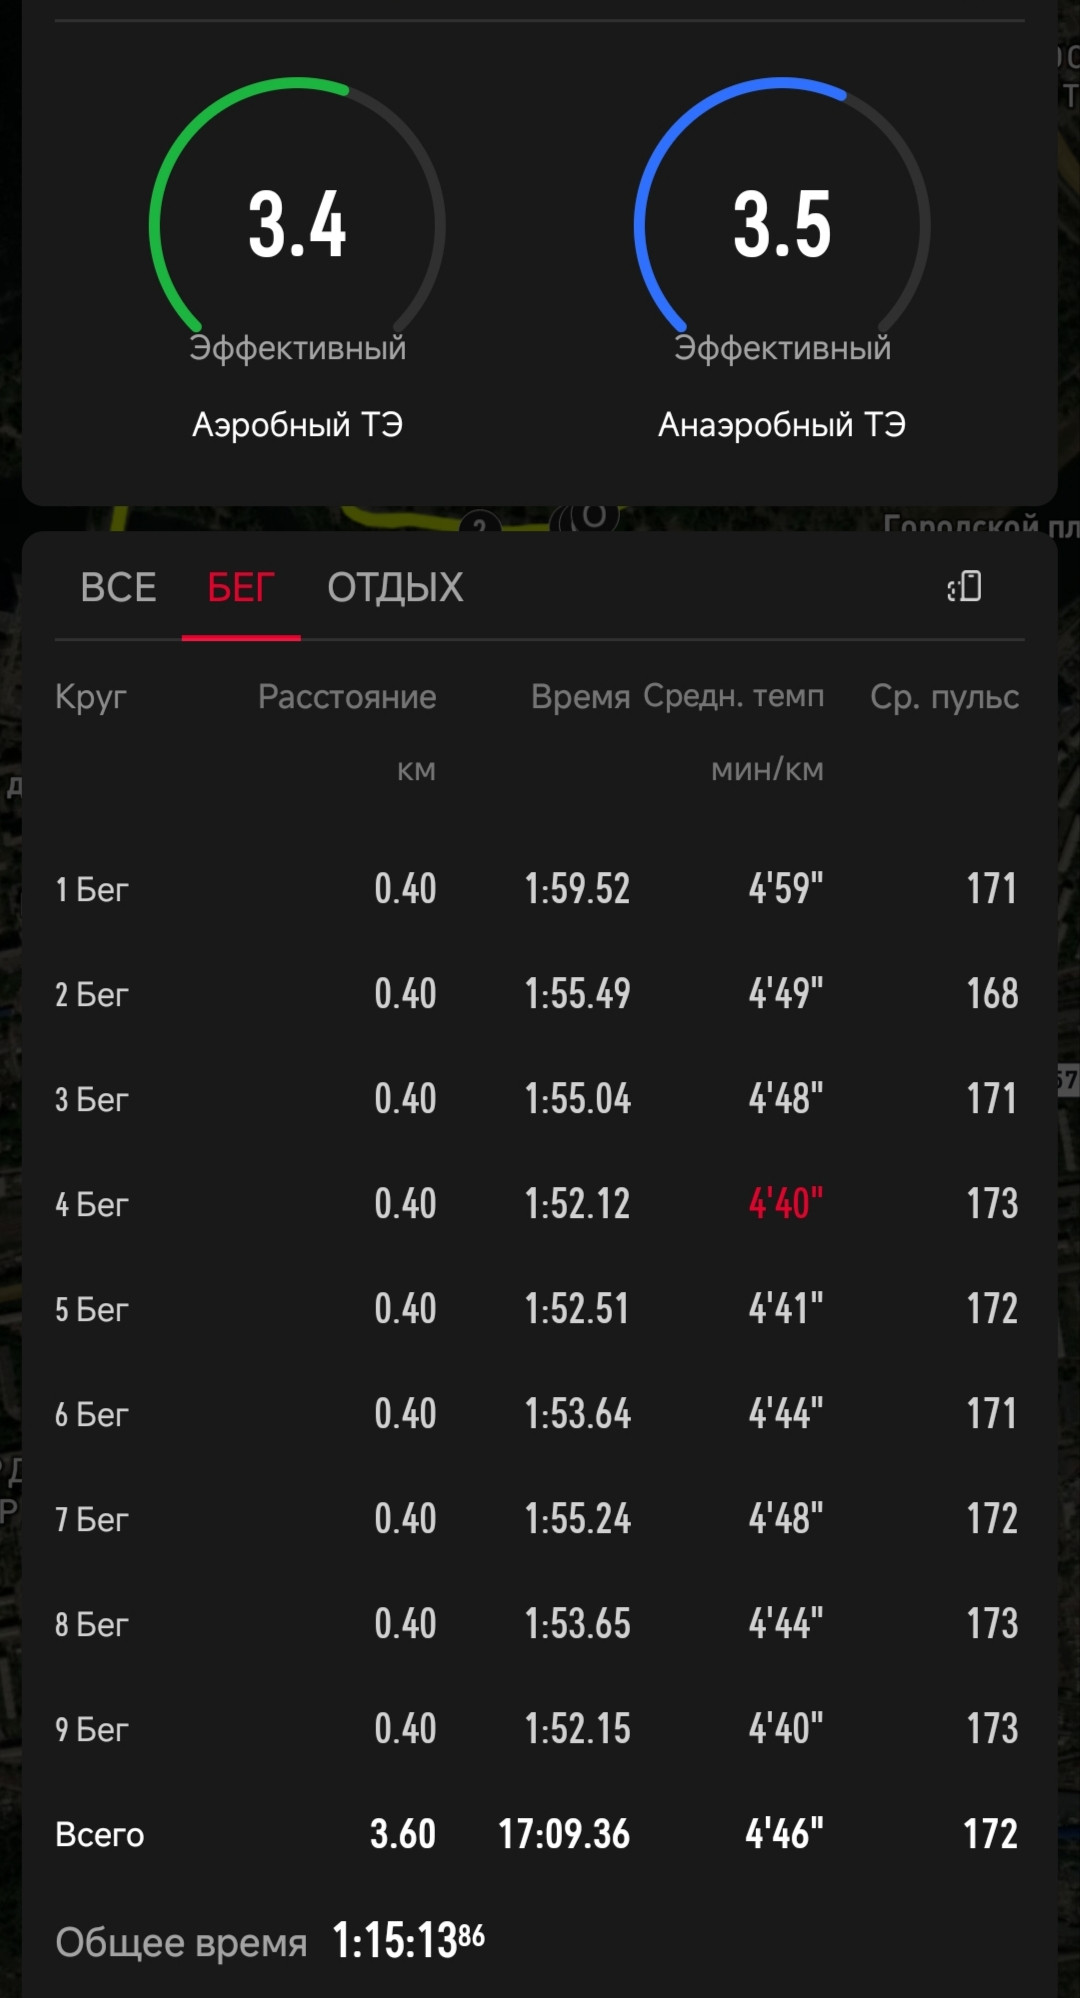Tap the Общее время 1:15:13 value
The width and height of the screenshot is (1080, 1998).
click(408, 1941)
